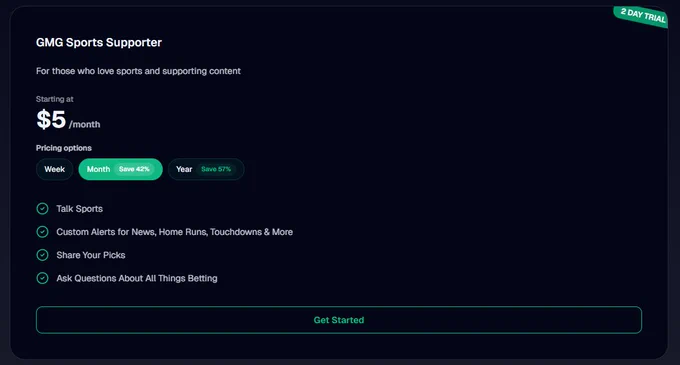Click the Custom Alerts for News feature text
This screenshot has height=365, width=680.
[x=174, y=232]
